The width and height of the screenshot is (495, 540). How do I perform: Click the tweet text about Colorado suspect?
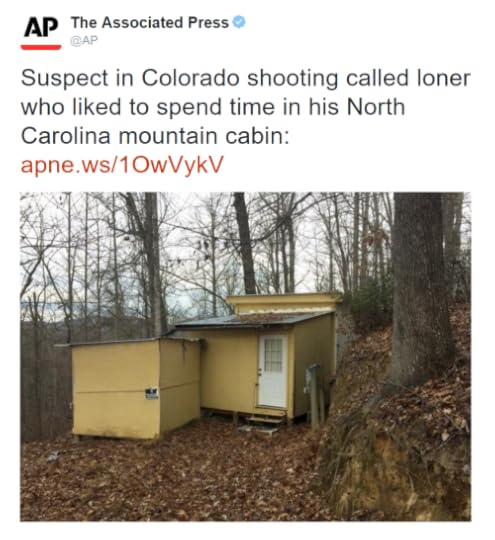245,107
